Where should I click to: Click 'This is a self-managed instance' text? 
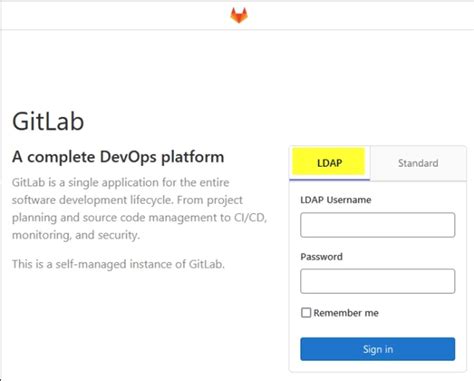click(118, 264)
